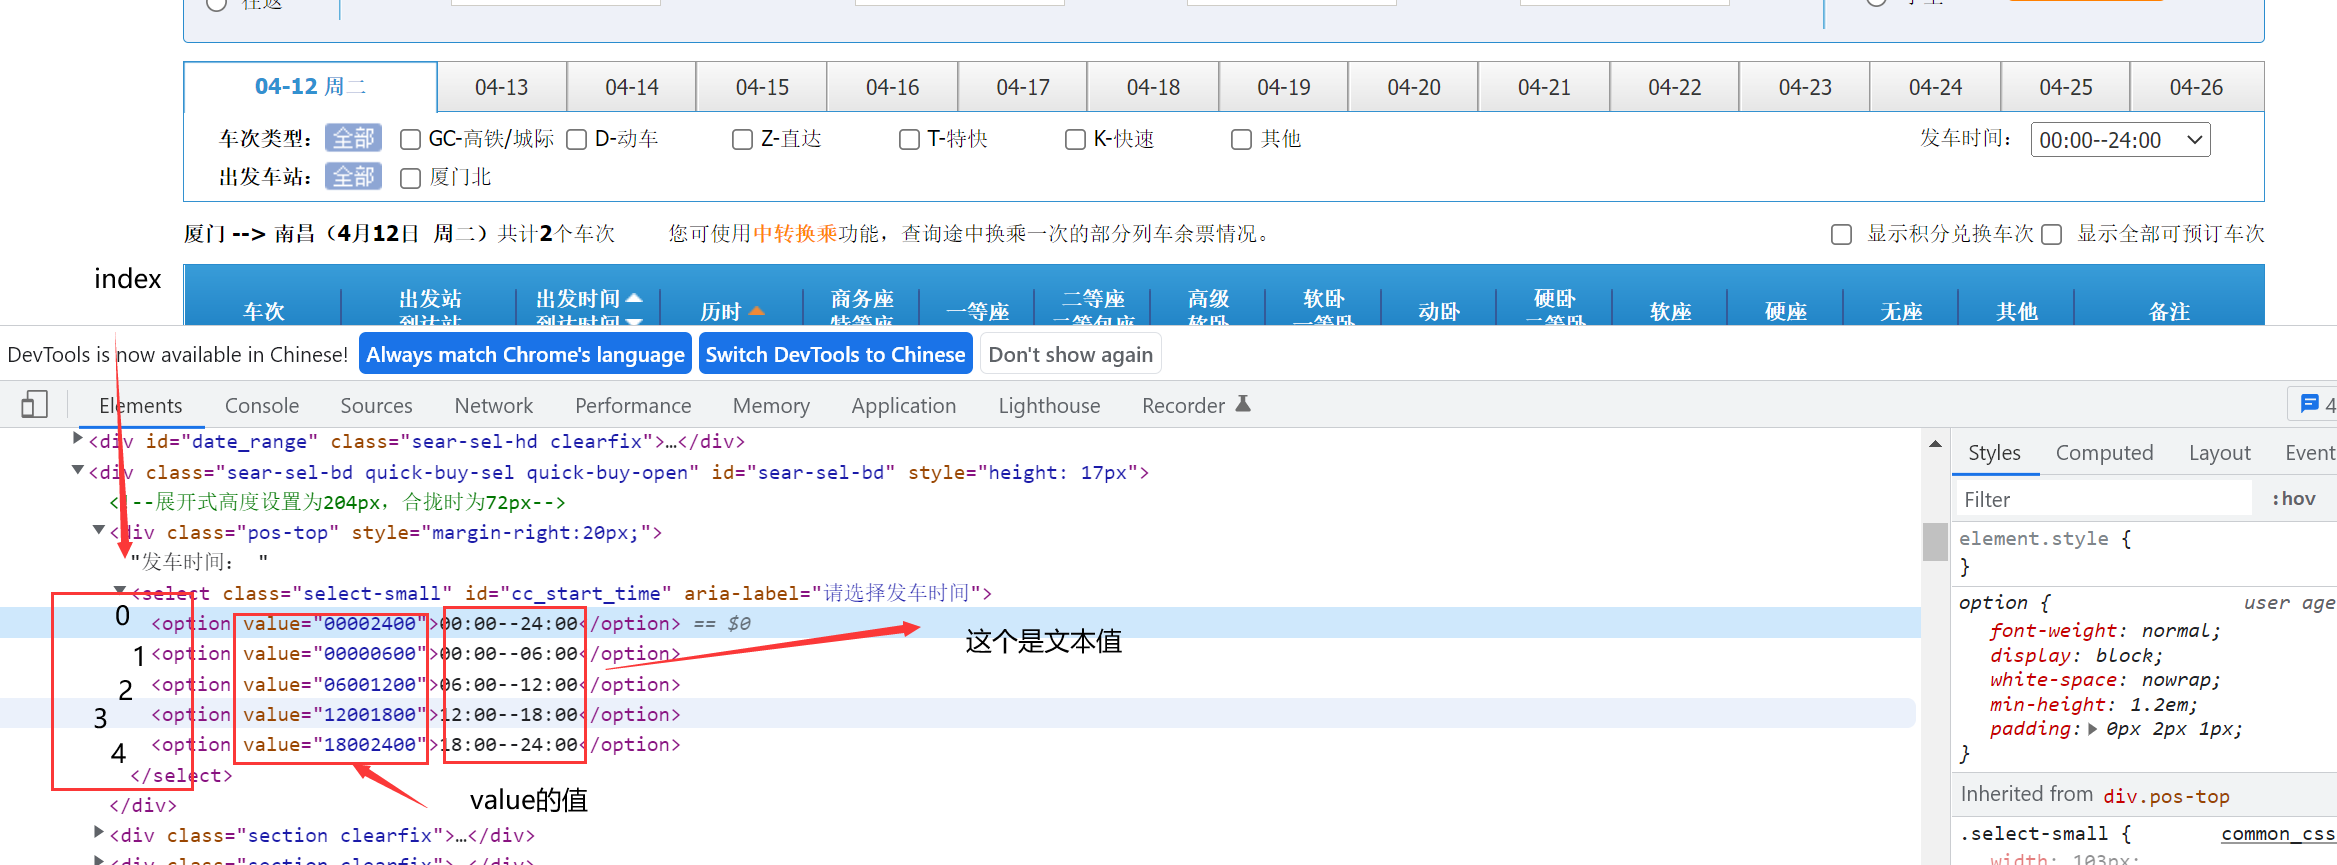
Task: Expand the first section clearfix div
Action: coord(98,832)
